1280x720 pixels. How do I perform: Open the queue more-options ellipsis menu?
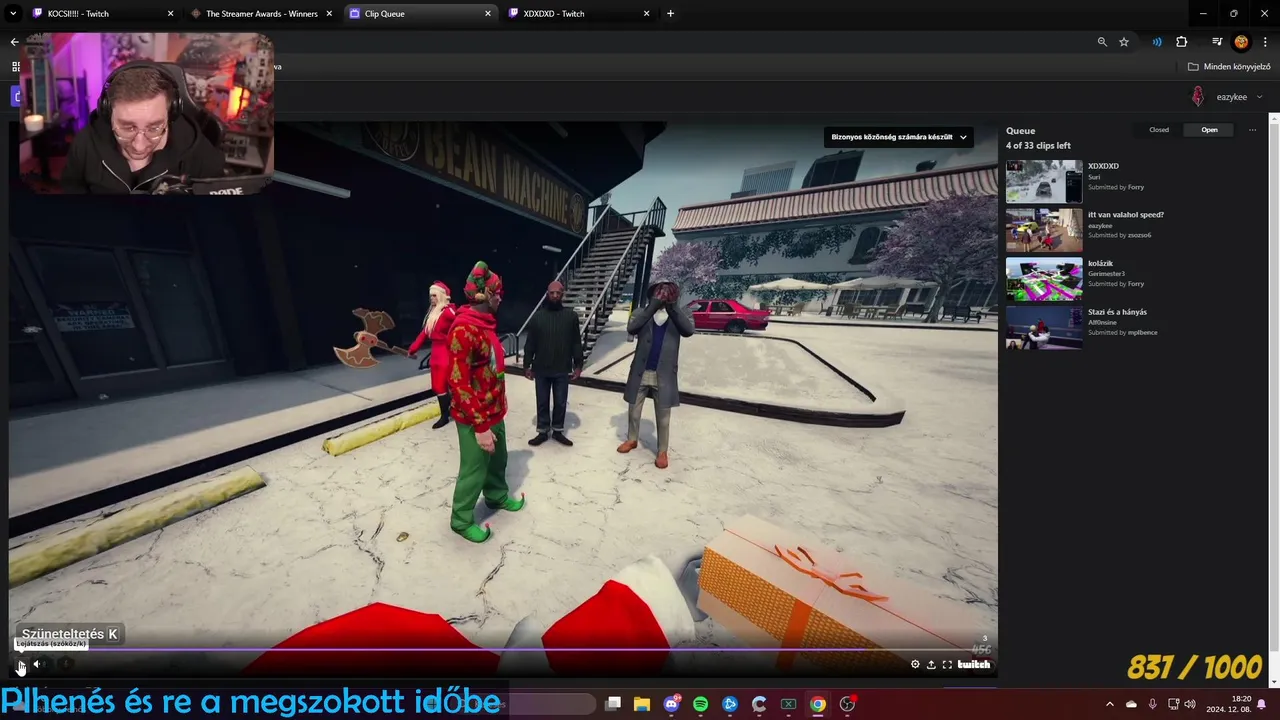point(1252,130)
